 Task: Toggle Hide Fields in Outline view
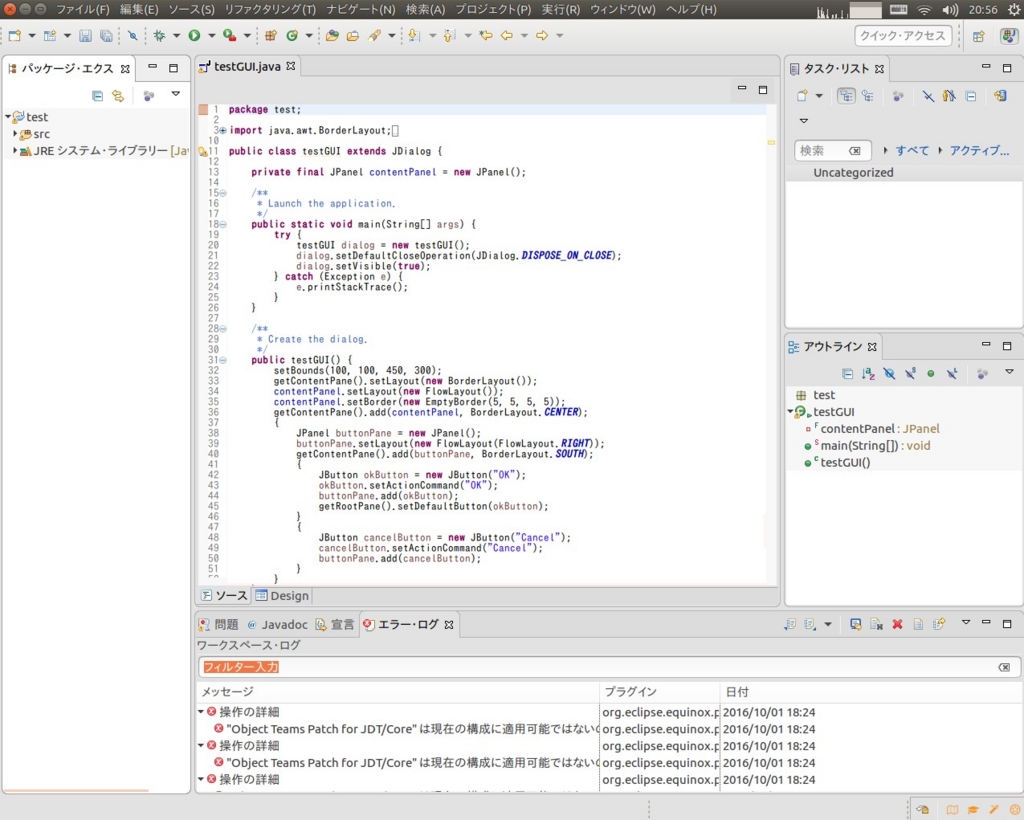(889, 374)
